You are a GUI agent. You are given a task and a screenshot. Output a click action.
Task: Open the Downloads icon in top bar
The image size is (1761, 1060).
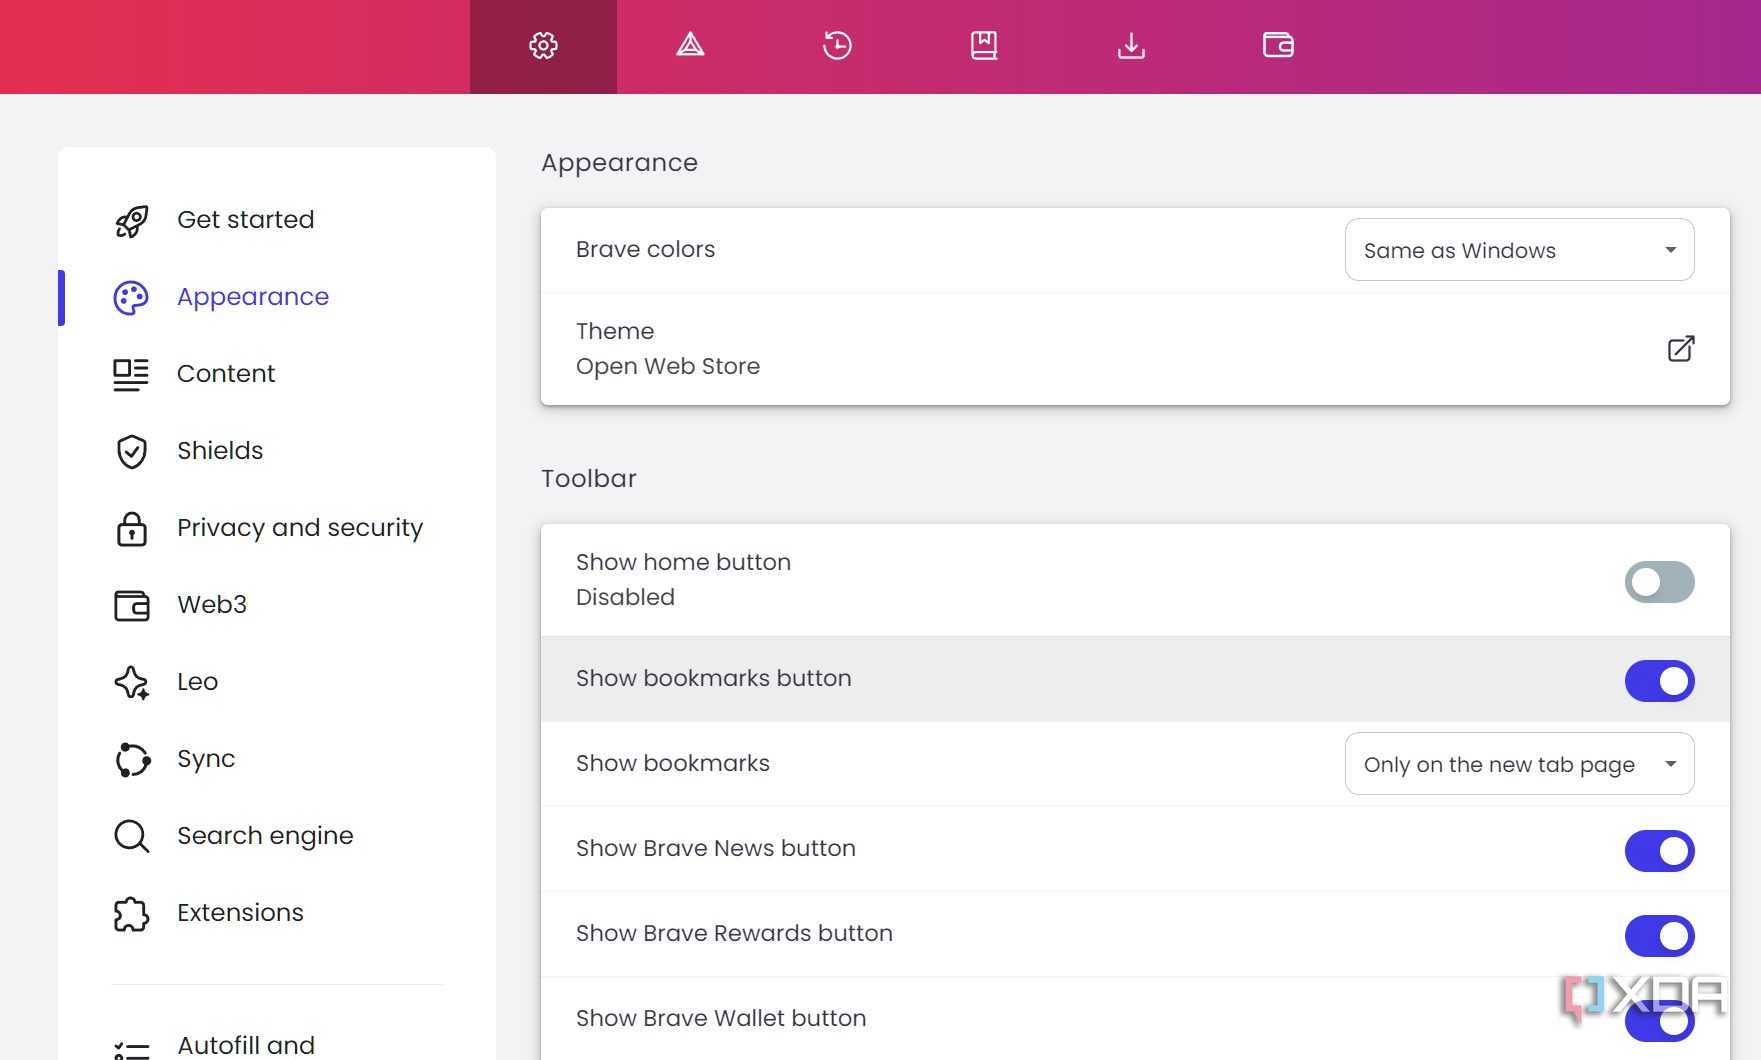coord(1131,45)
